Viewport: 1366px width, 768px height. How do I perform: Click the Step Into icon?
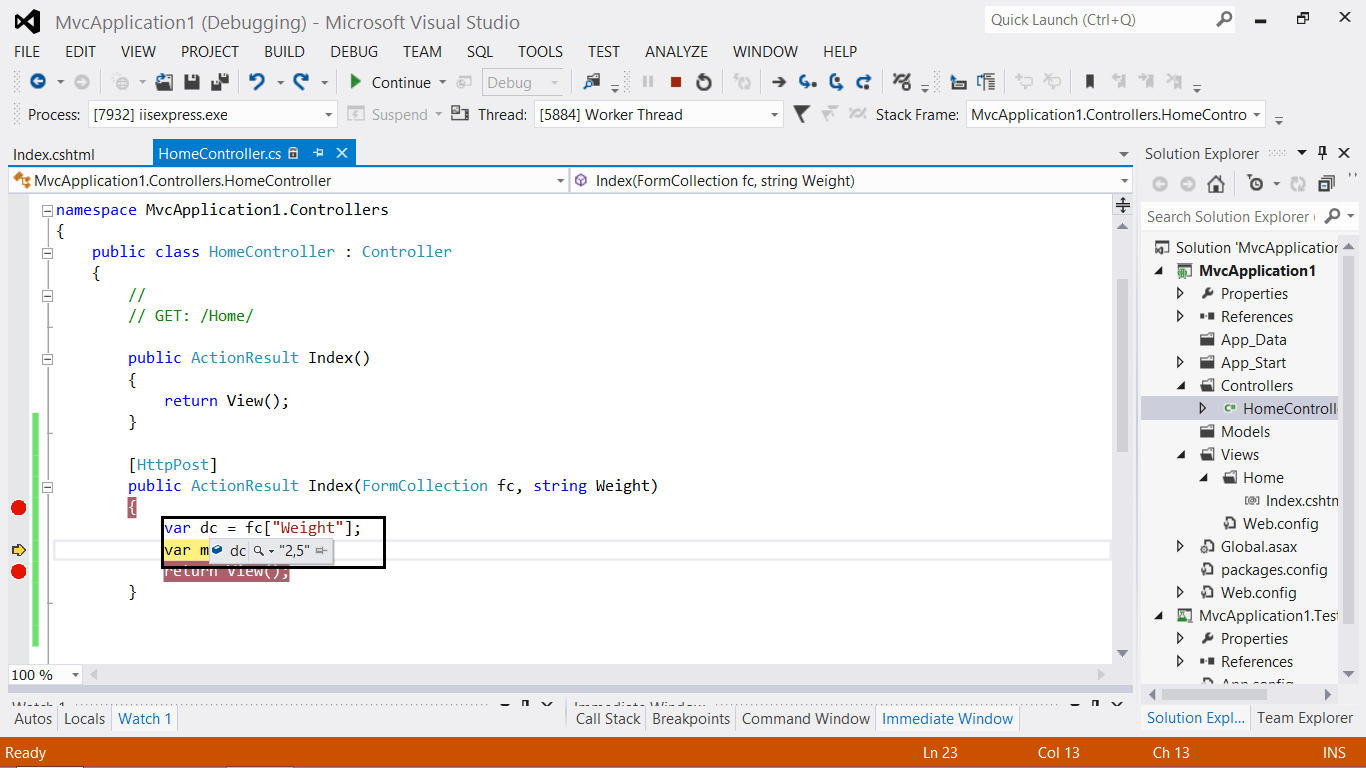tap(807, 82)
